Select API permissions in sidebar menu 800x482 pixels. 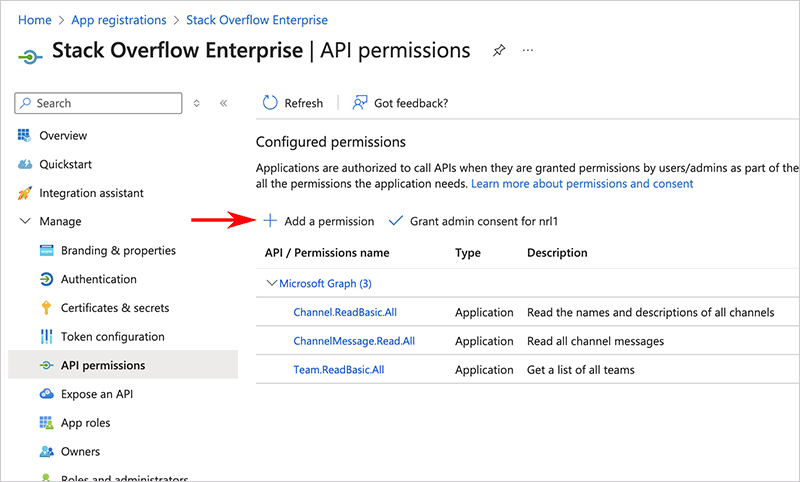(102, 365)
